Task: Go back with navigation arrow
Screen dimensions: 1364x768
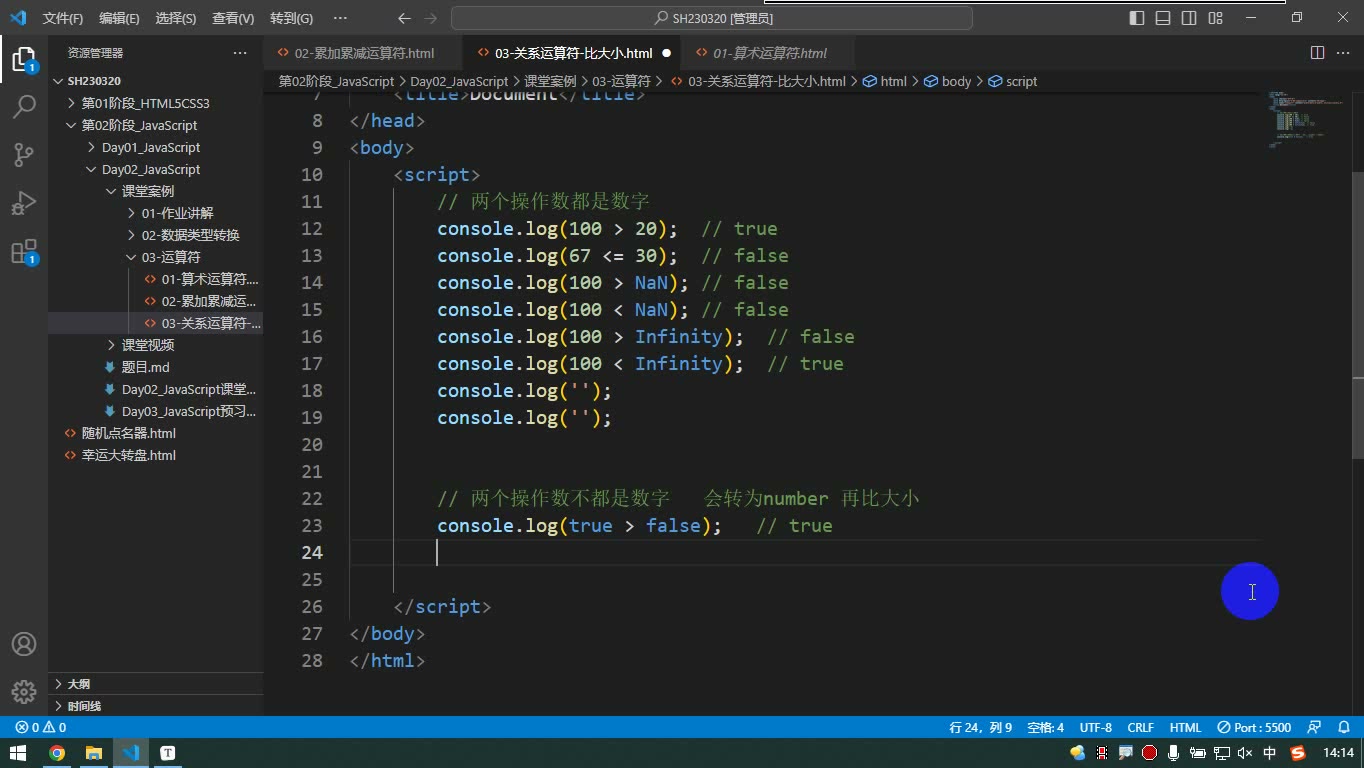Action: (x=404, y=18)
